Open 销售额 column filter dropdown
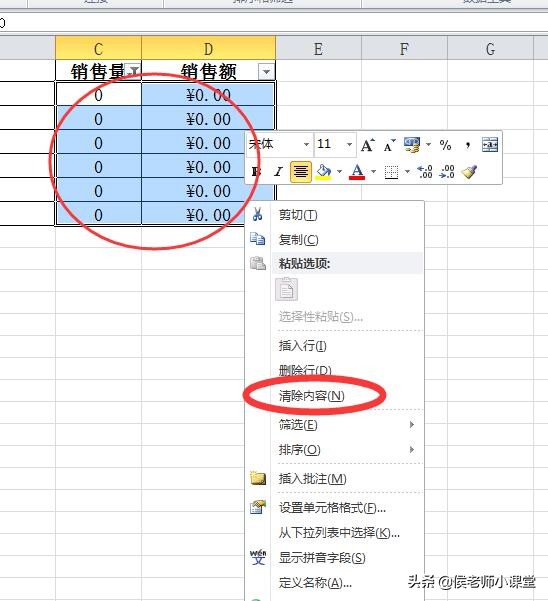 [x=266, y=71]
